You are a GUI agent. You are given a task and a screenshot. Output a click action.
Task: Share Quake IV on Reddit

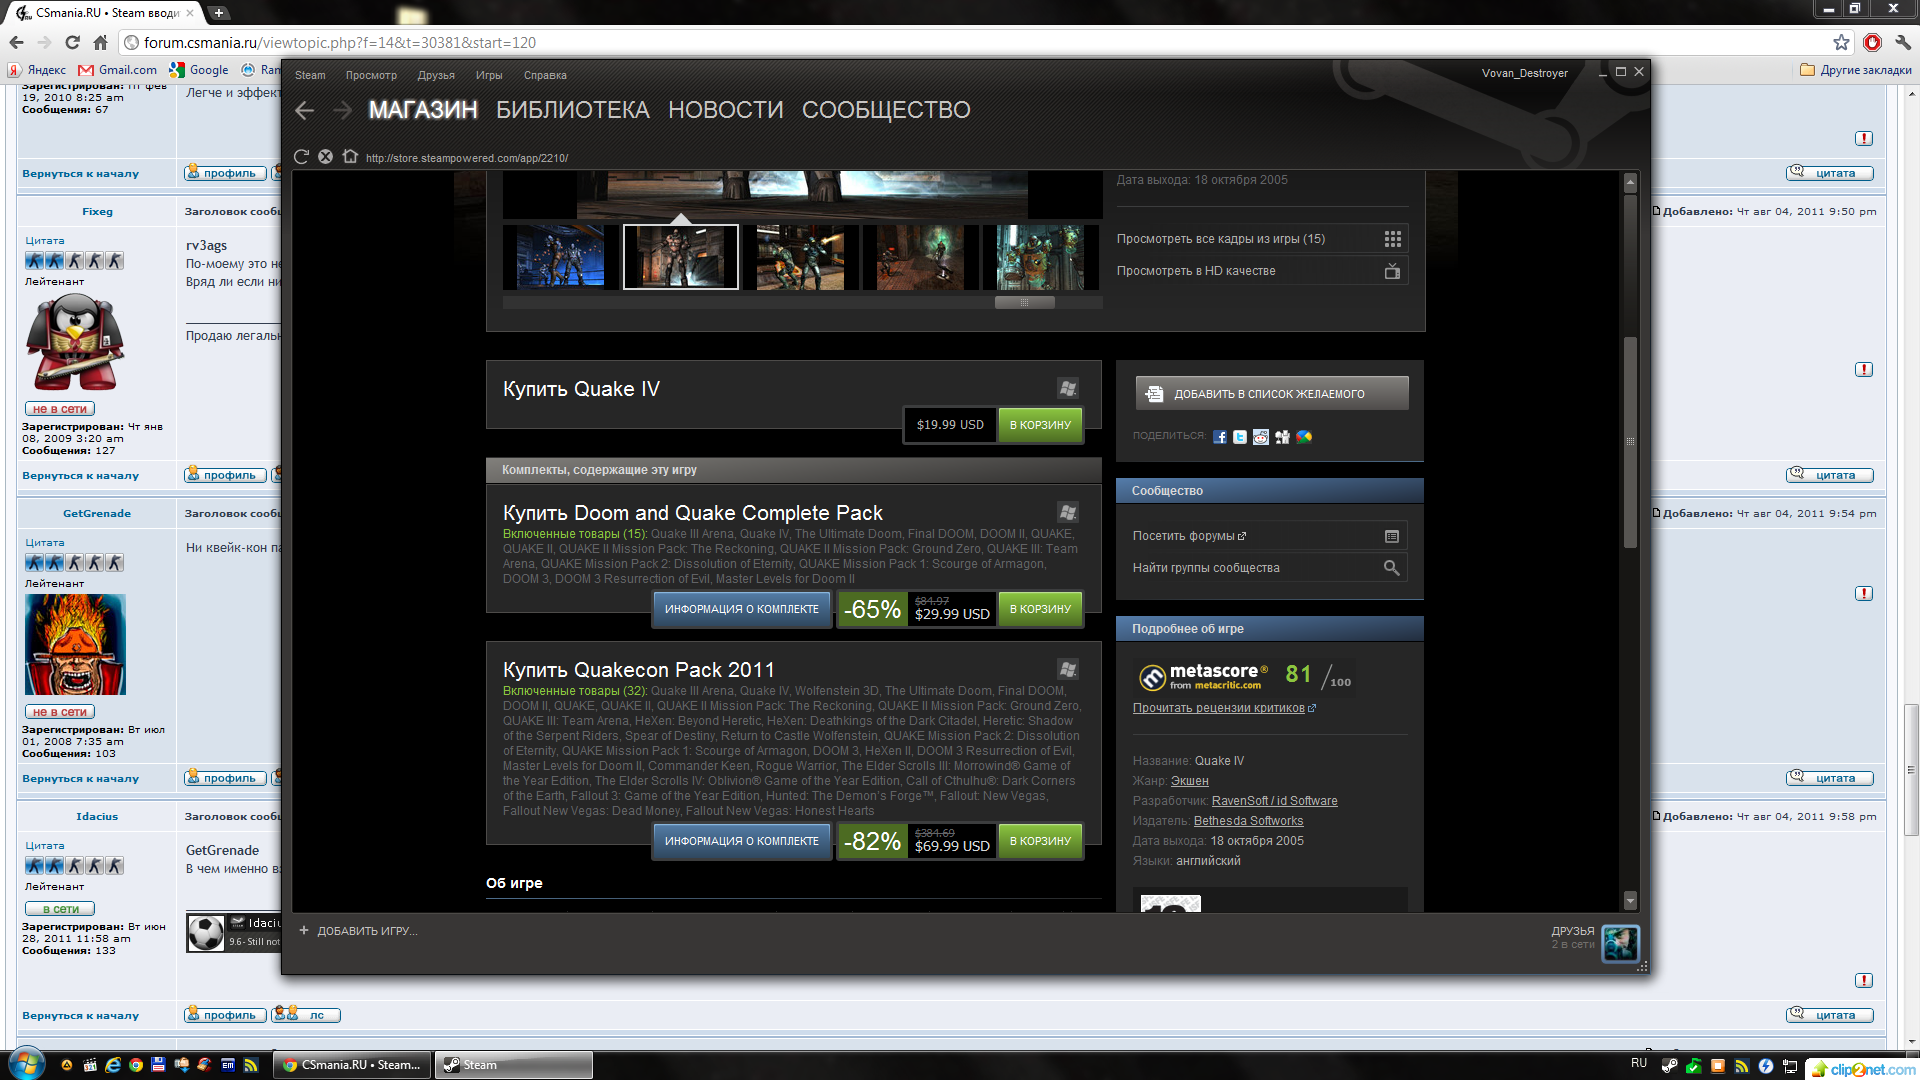pos(1261,437)
